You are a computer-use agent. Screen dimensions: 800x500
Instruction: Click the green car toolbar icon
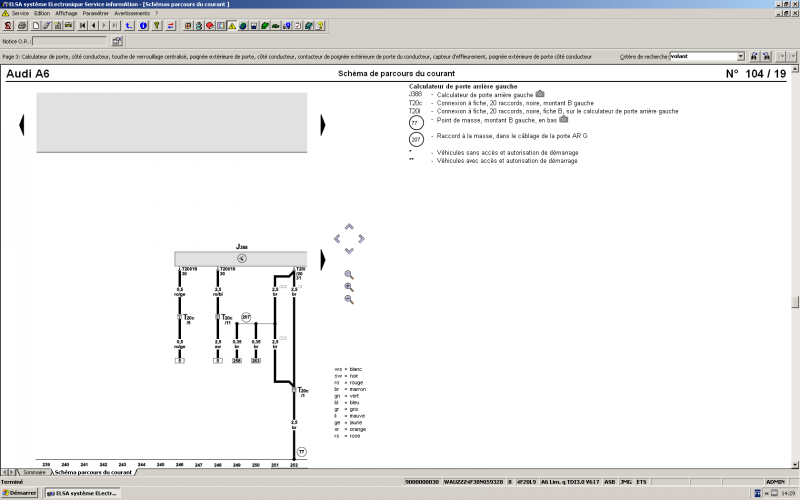click(276, 26)
